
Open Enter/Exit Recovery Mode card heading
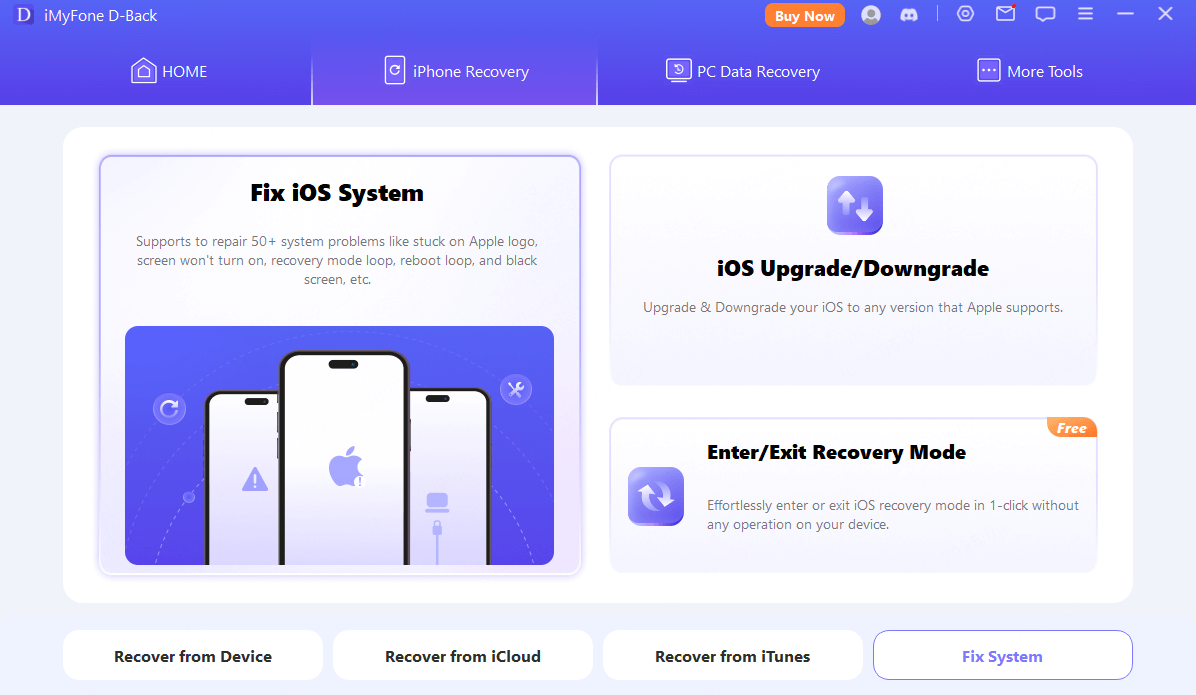pyautogui.click(x=836, y=452)
